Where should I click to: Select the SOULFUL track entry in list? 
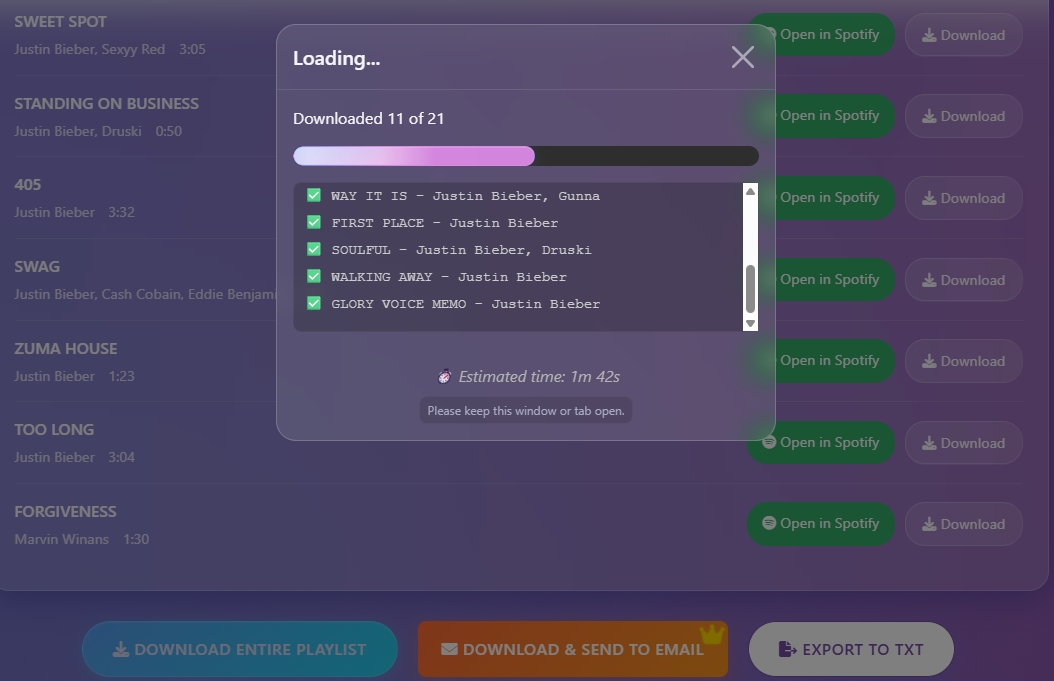460,250
